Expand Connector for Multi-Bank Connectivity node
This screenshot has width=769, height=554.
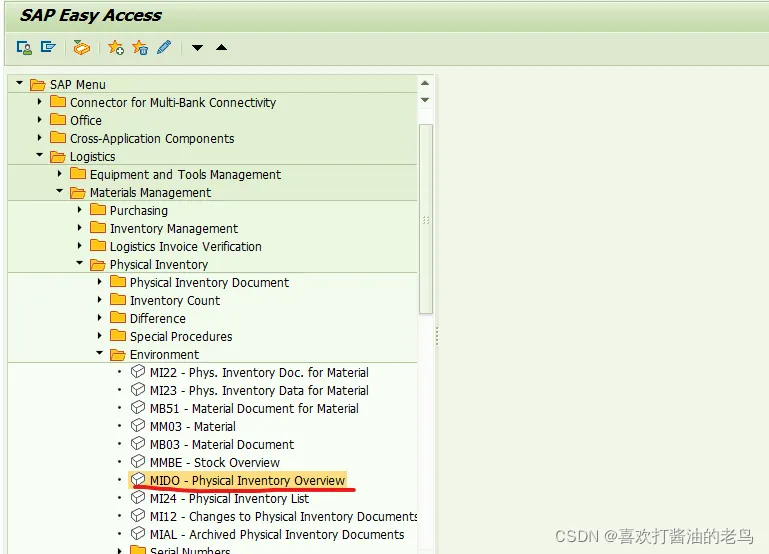coord(40,102)
